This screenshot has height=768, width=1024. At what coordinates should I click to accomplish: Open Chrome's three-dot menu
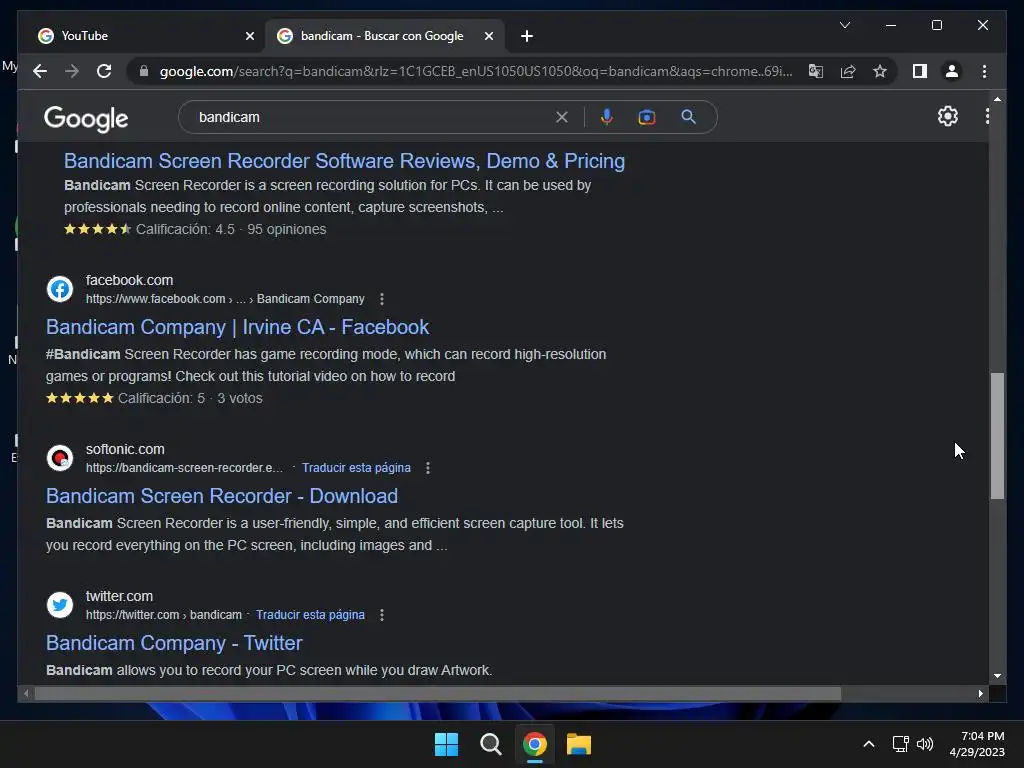point(984,71)
